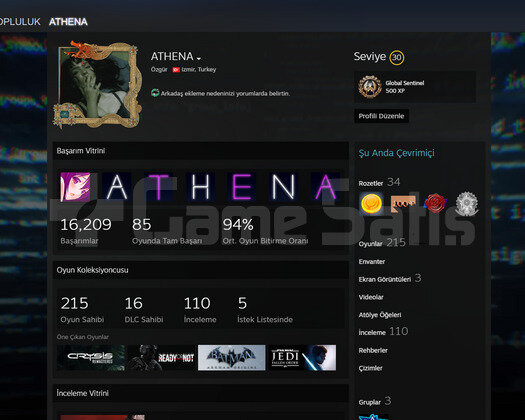Screen dimensions: 525x420
Task: Open the Batman Arkham Origins game banner
Action: tap(232, 358)
